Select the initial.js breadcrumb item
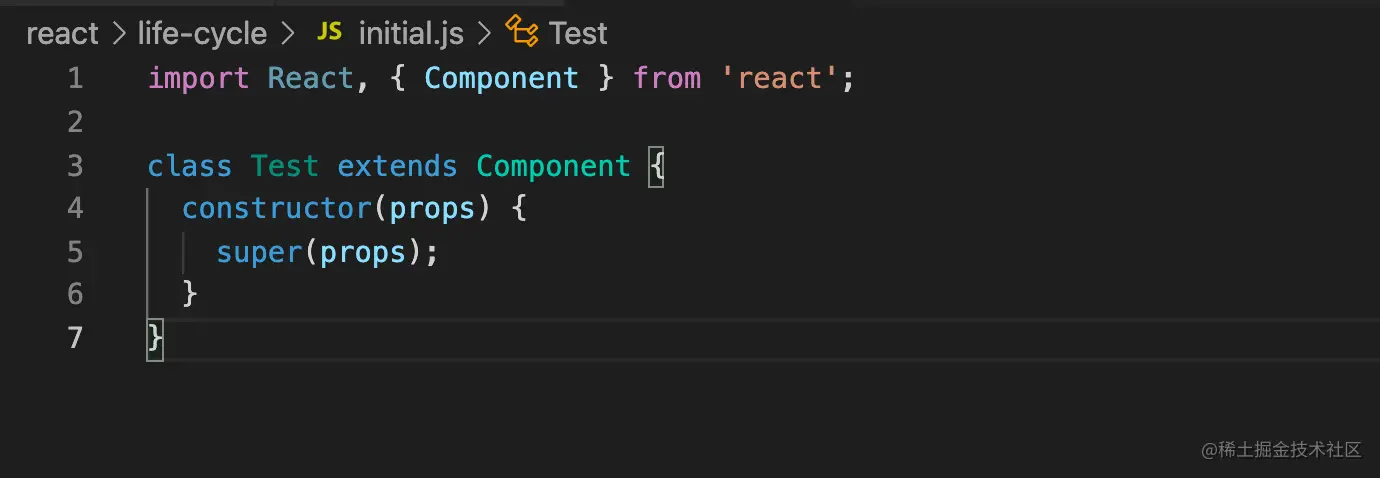This screenshot has height=478, width=1380. coord(411,34)
